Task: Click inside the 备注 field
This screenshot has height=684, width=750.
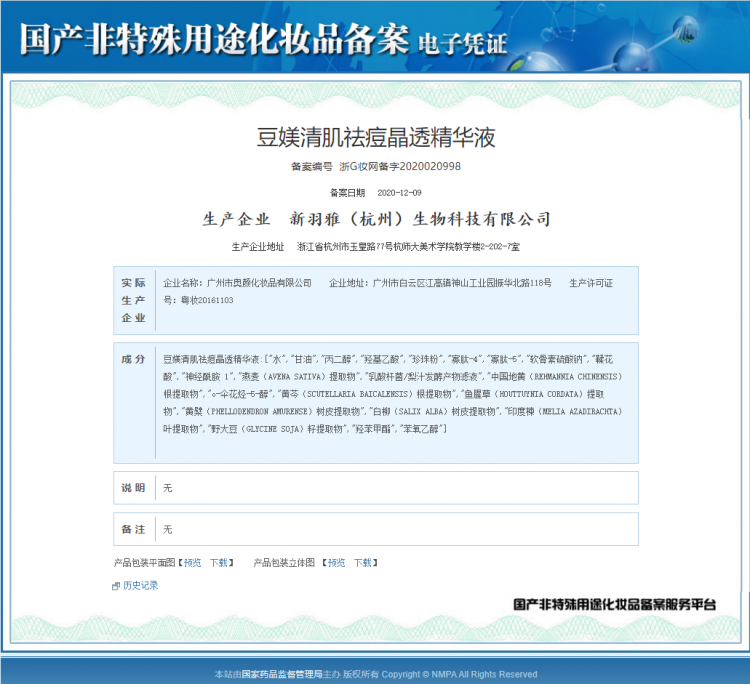Action: coord(400,529)
